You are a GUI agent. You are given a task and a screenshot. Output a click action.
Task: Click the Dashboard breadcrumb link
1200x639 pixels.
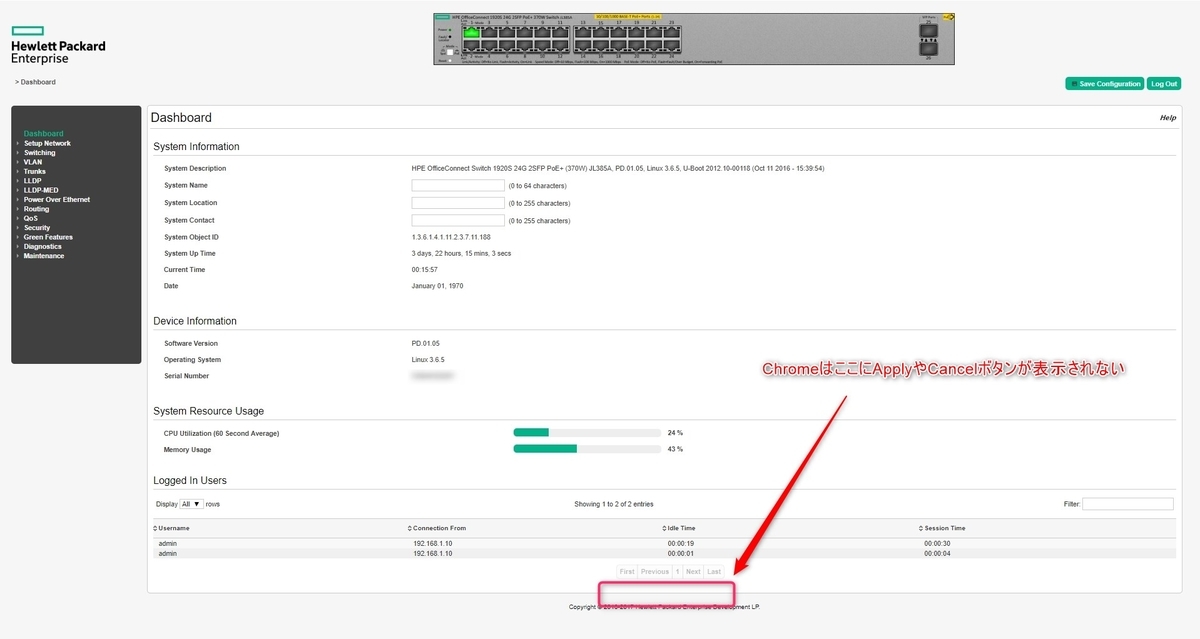[x=37, y=82]
